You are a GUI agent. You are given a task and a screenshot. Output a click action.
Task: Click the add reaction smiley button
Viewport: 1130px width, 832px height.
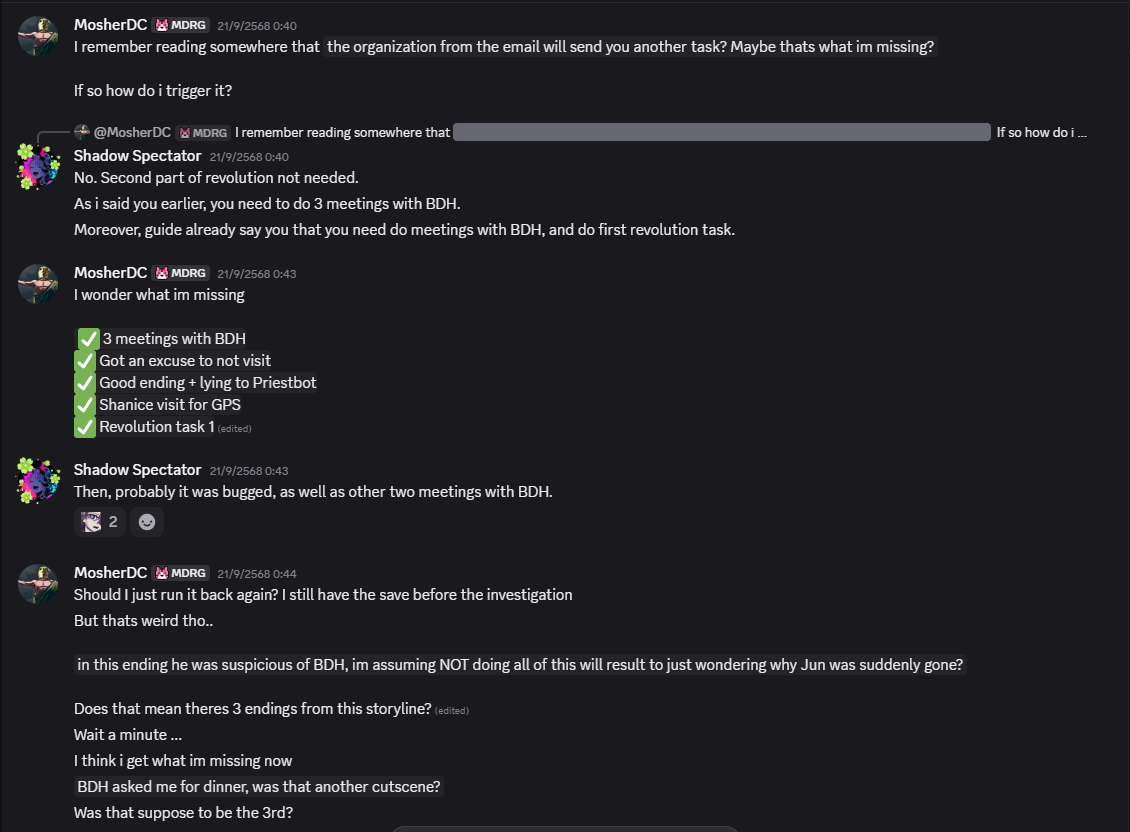tap(147, 522)
